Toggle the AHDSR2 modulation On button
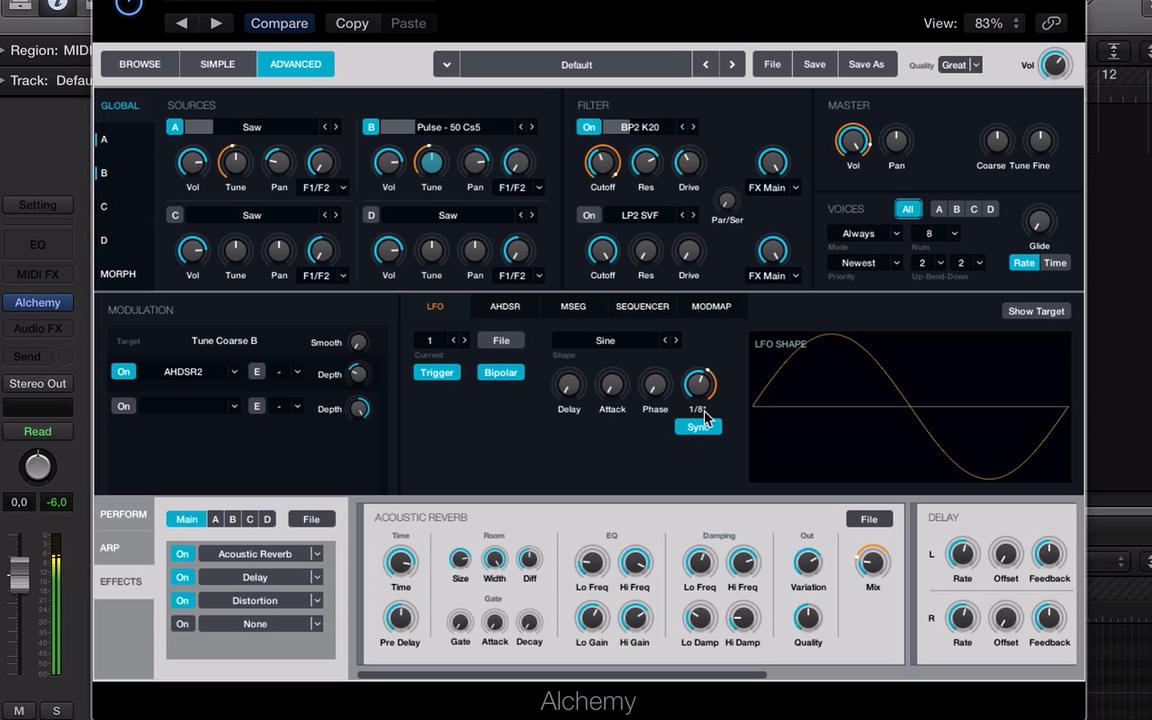 pyautogui.click(x=123, y=372)
